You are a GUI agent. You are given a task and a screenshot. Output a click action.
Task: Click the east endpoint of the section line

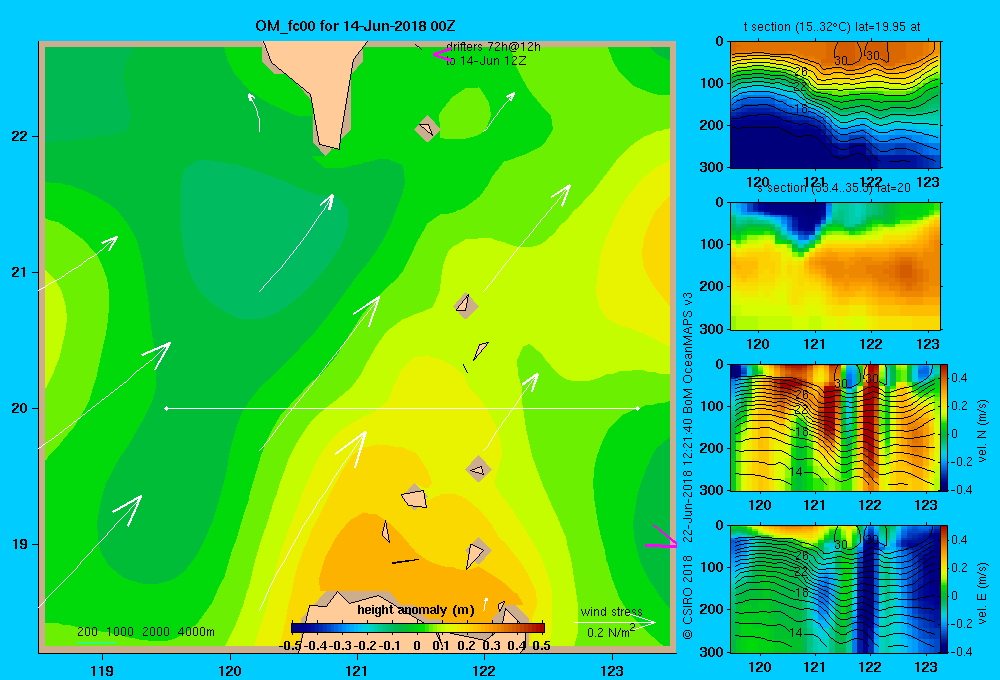coord(637,408)
